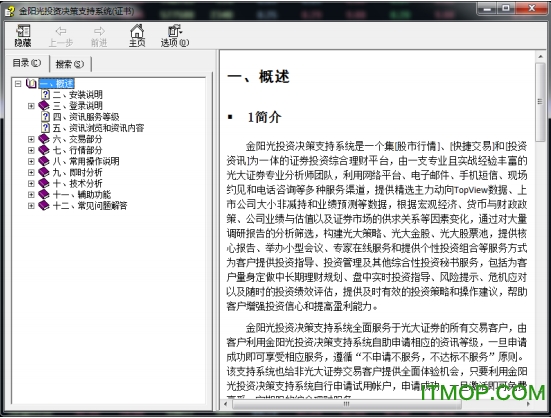The image size is (551, 418).
Task: Click the 1简介 subheading in content pane
Action: [x=264, y=117]
